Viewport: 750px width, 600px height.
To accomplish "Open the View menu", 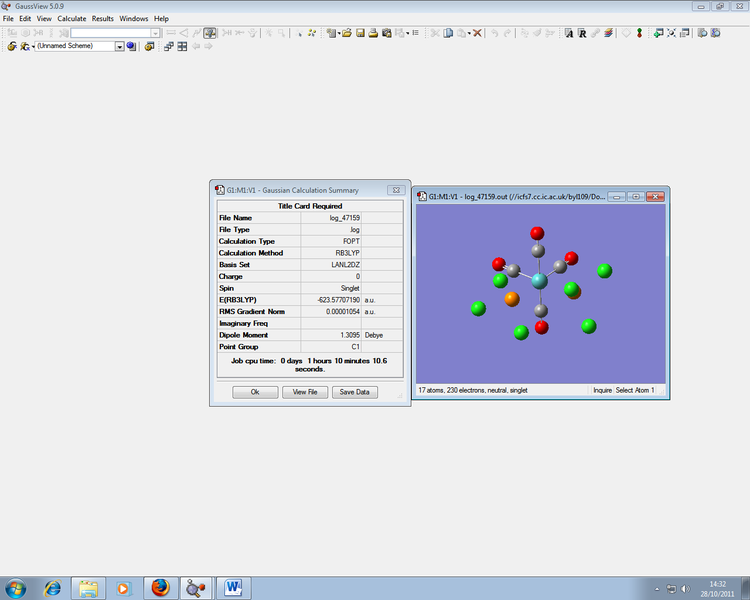I will (x=44, y=19).
